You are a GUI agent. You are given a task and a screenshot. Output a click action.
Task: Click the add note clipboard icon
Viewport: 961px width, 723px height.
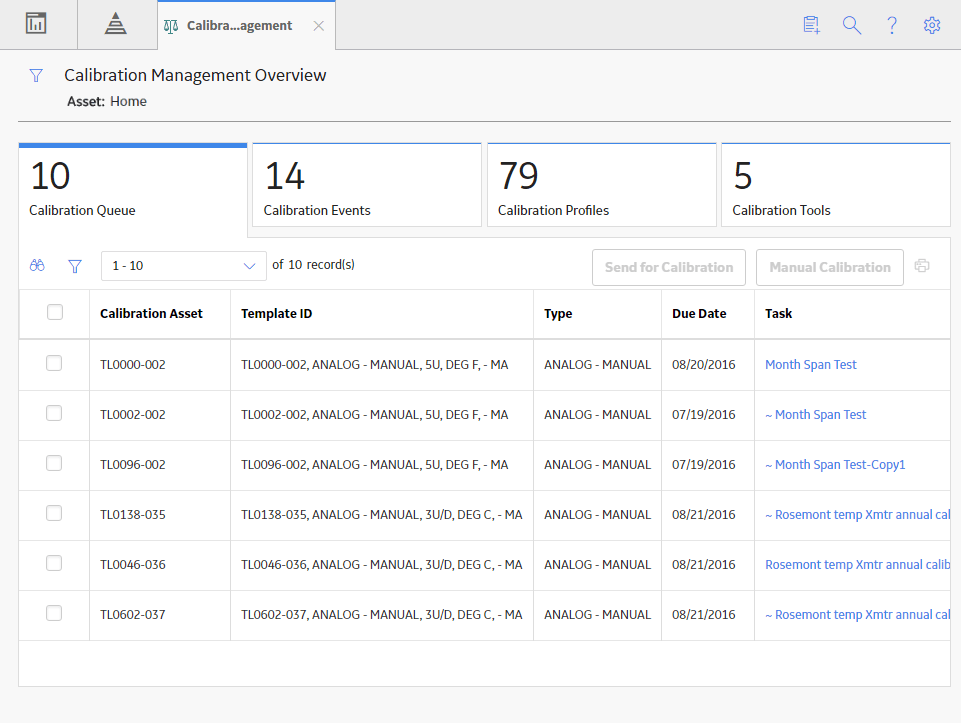811,25
